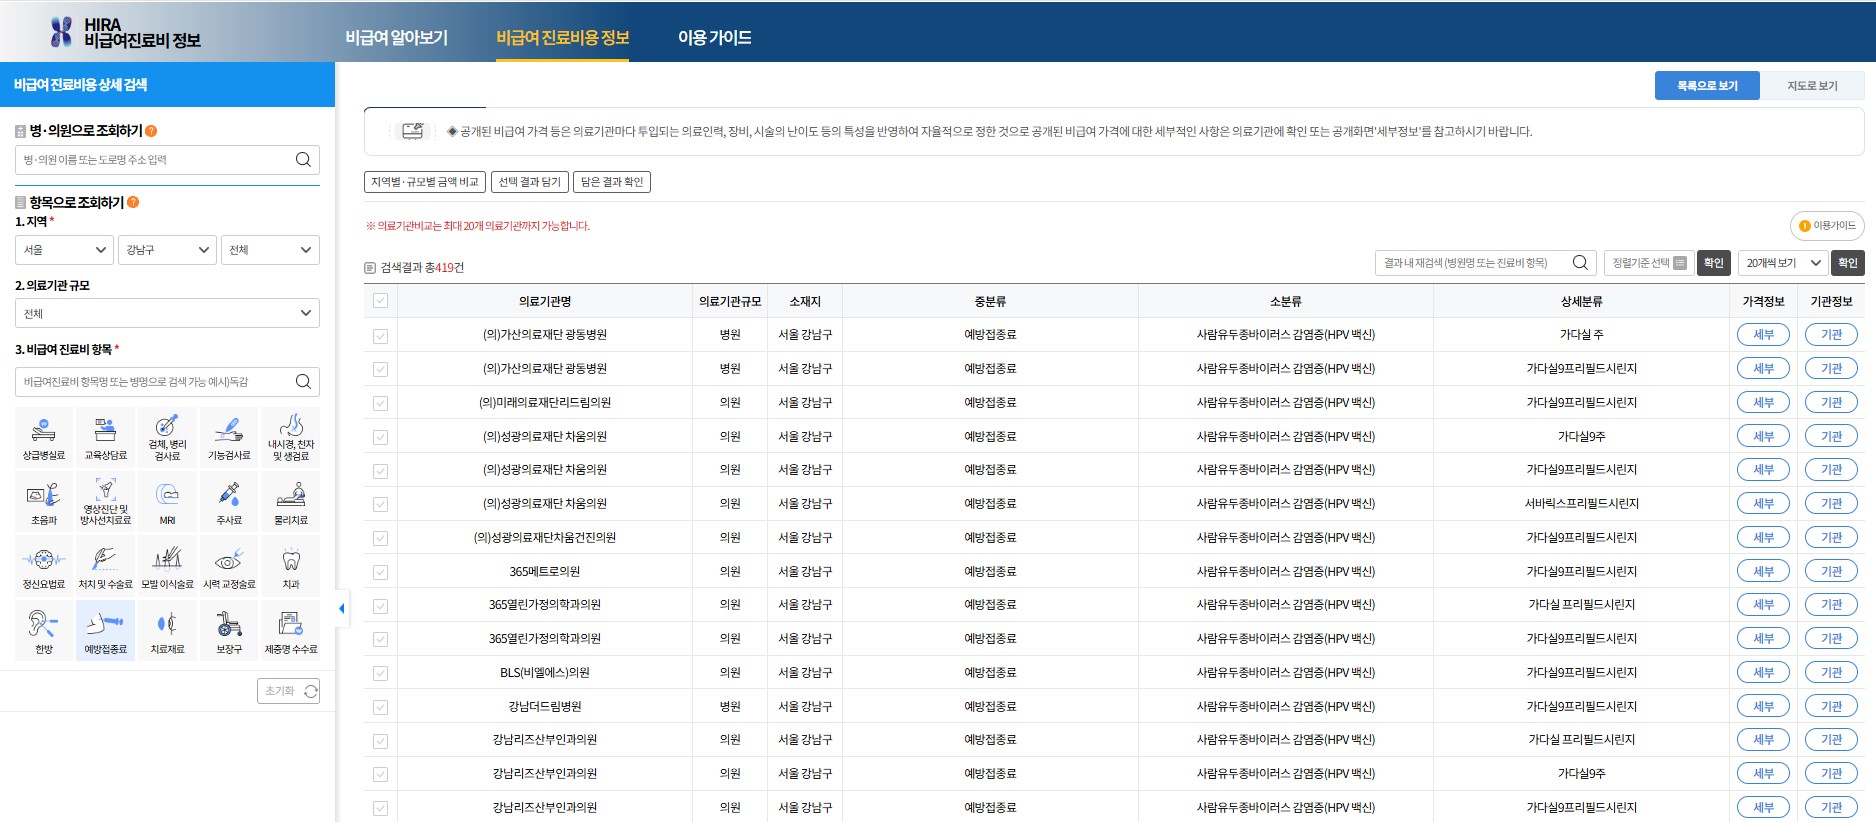Check the BLS(비엘에스)의원 row checkbox
Image resolution: width=1876 pixels, height=822 pixels.
(380, 673)
